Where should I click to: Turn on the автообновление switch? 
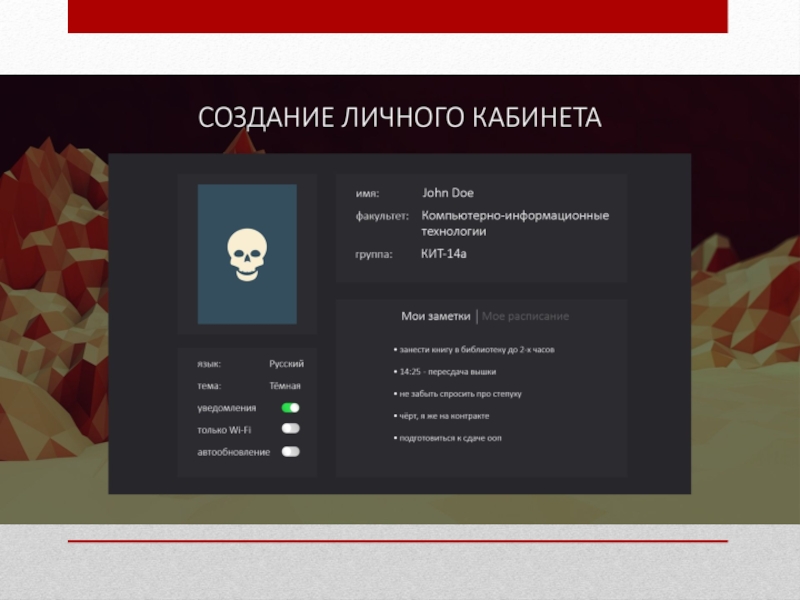290,452
